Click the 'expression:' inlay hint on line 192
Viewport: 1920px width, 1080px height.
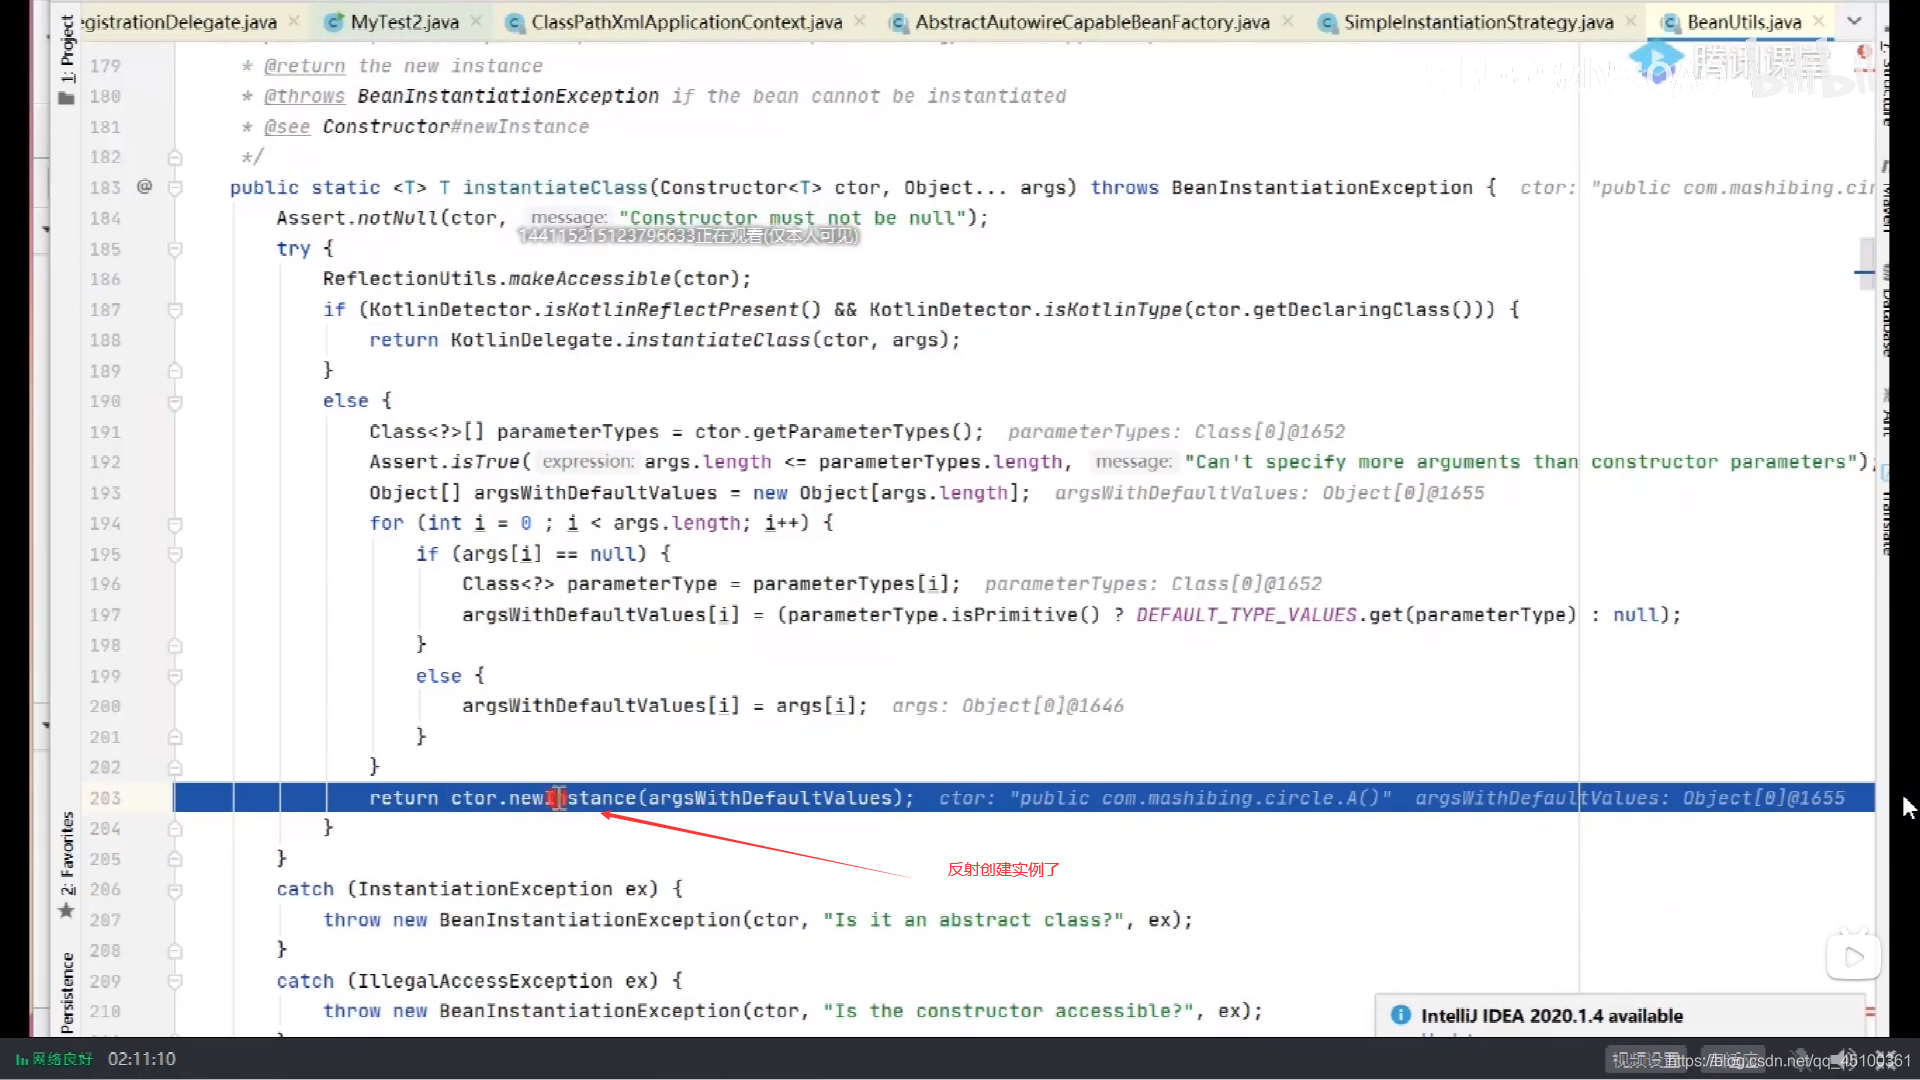(588, 462)
